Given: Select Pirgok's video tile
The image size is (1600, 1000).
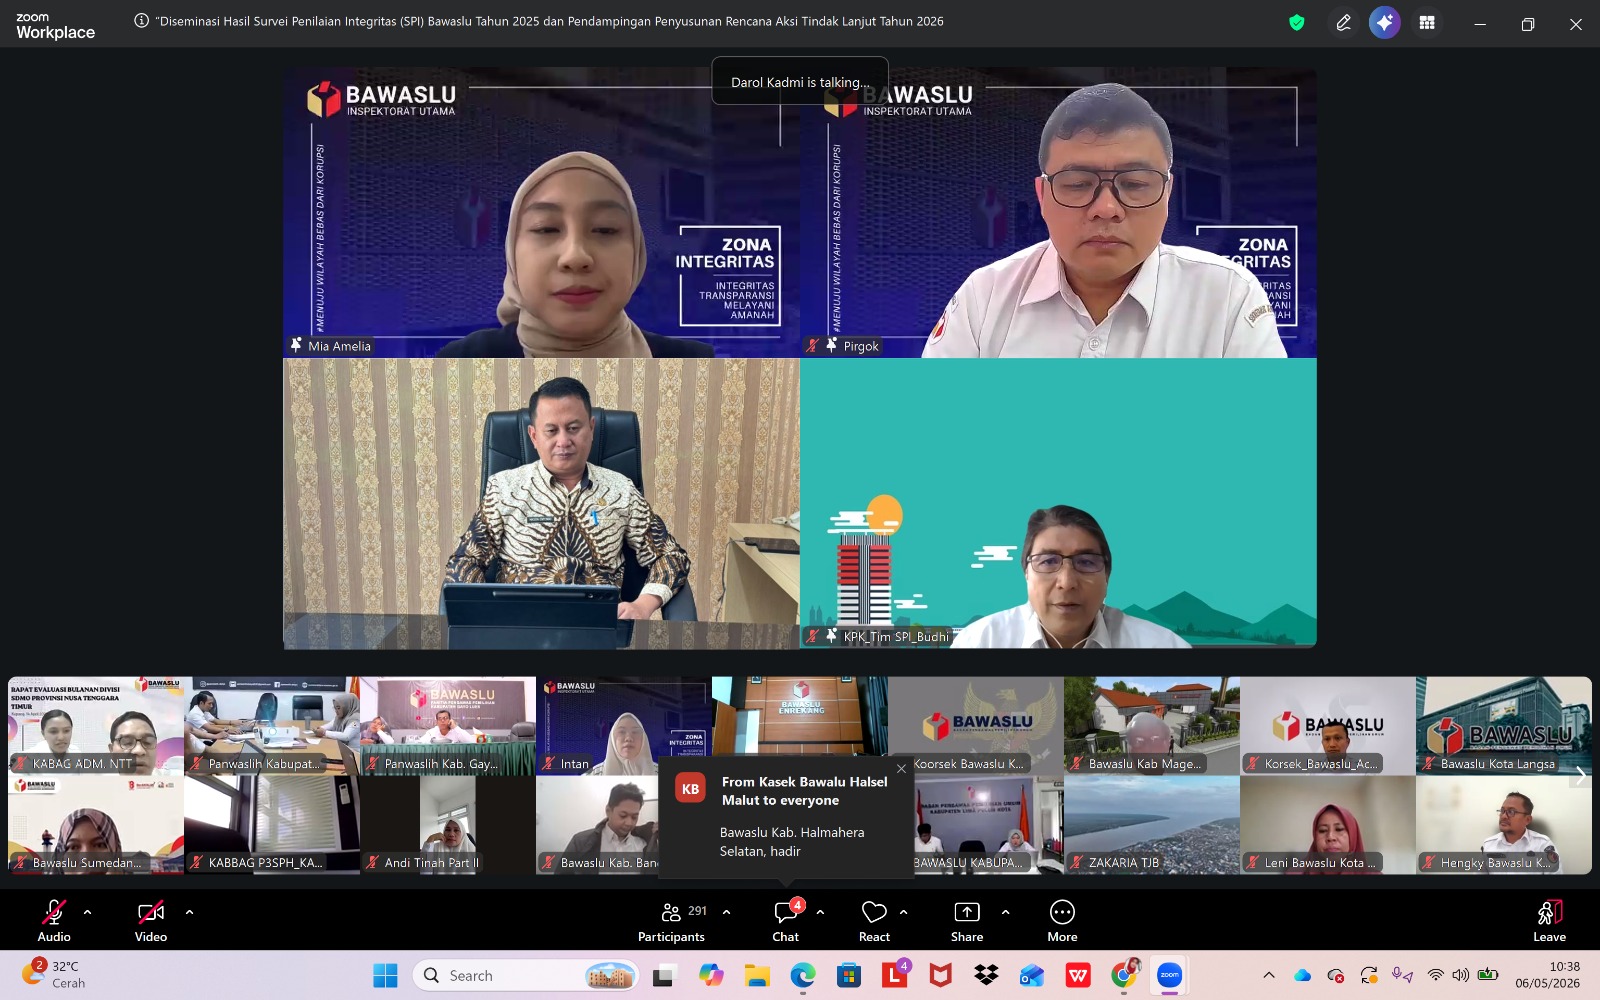Looking at the screenshot, I should click(x=1058, y=213).
